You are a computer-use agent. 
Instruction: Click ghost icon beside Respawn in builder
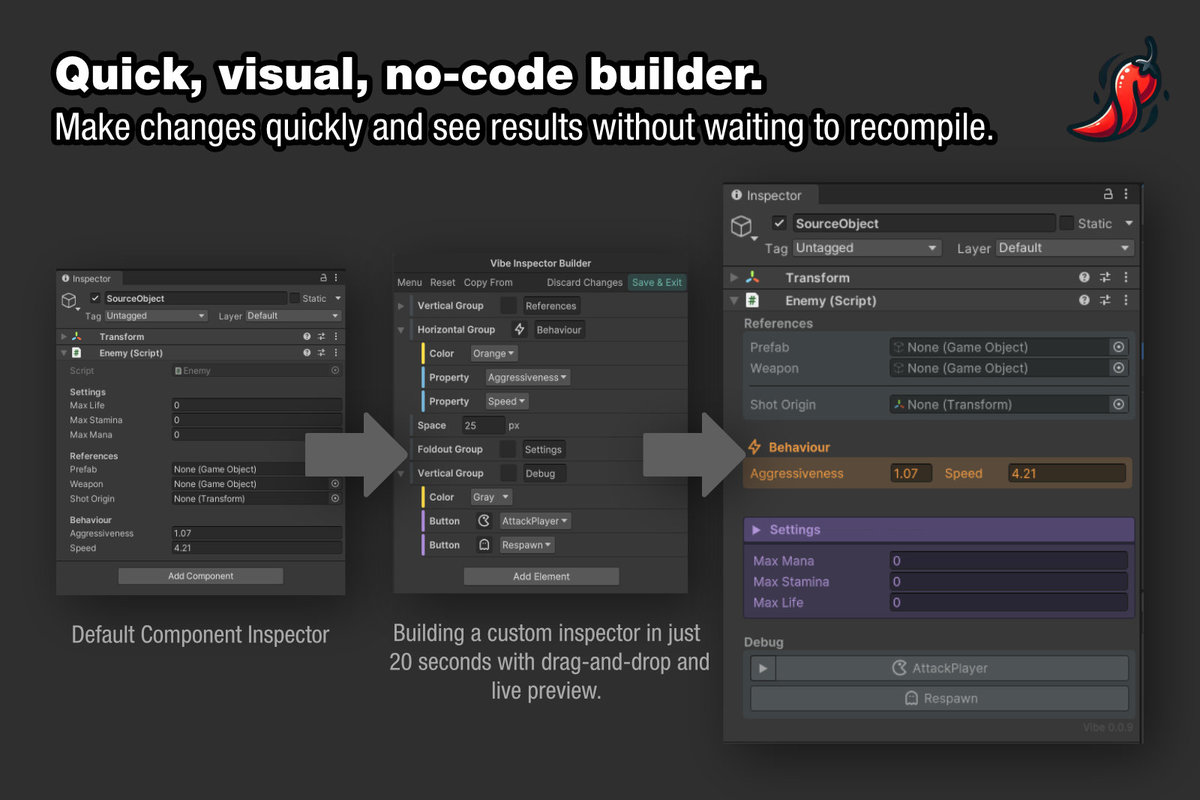point(484,545)
